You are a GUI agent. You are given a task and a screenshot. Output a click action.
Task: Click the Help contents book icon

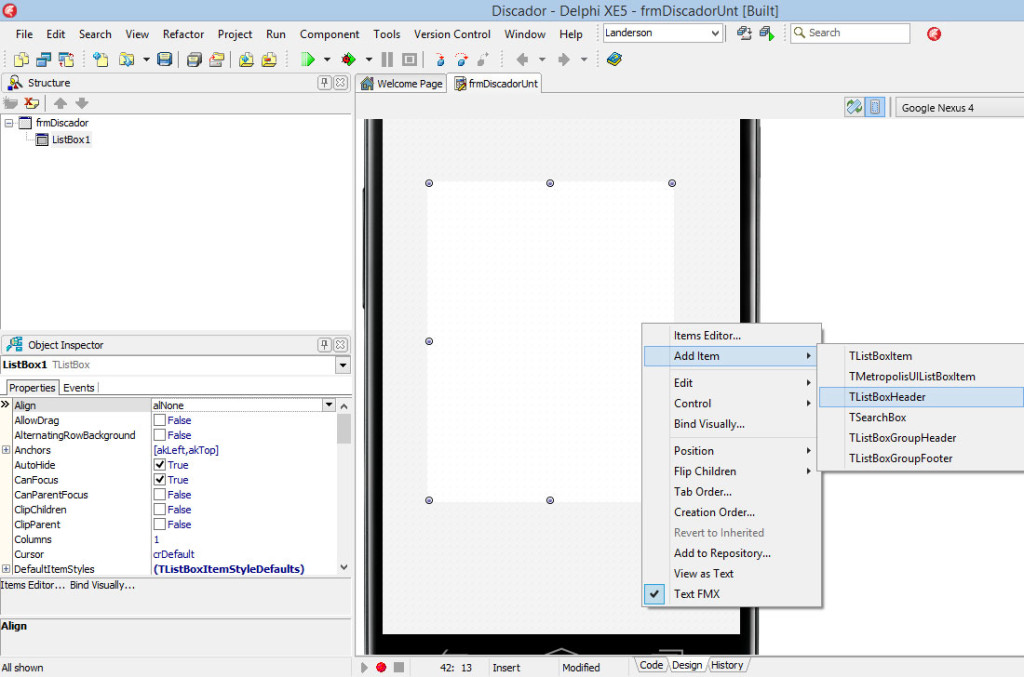(x=614, y=59)
